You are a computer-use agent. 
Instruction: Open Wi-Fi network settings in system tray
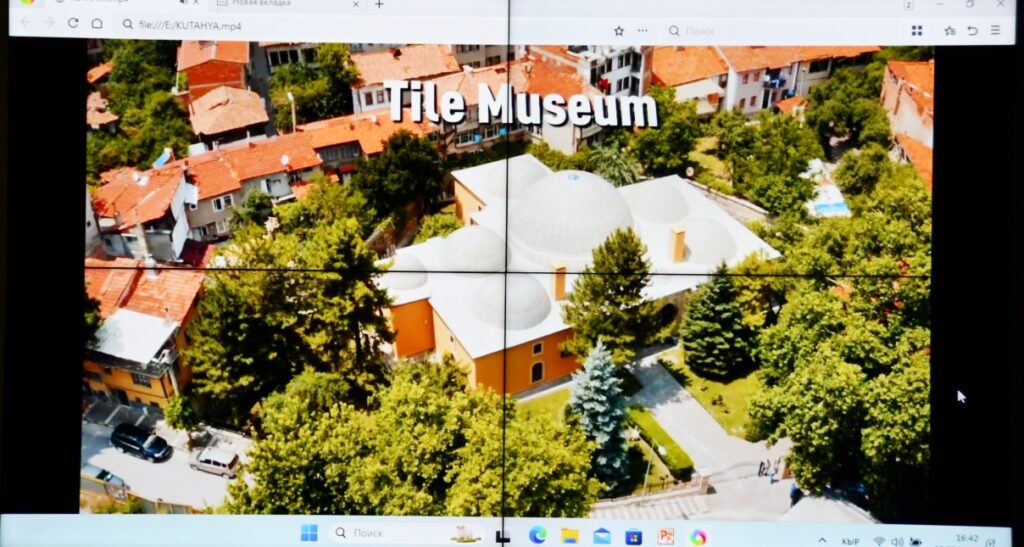(x=879, y=541)
